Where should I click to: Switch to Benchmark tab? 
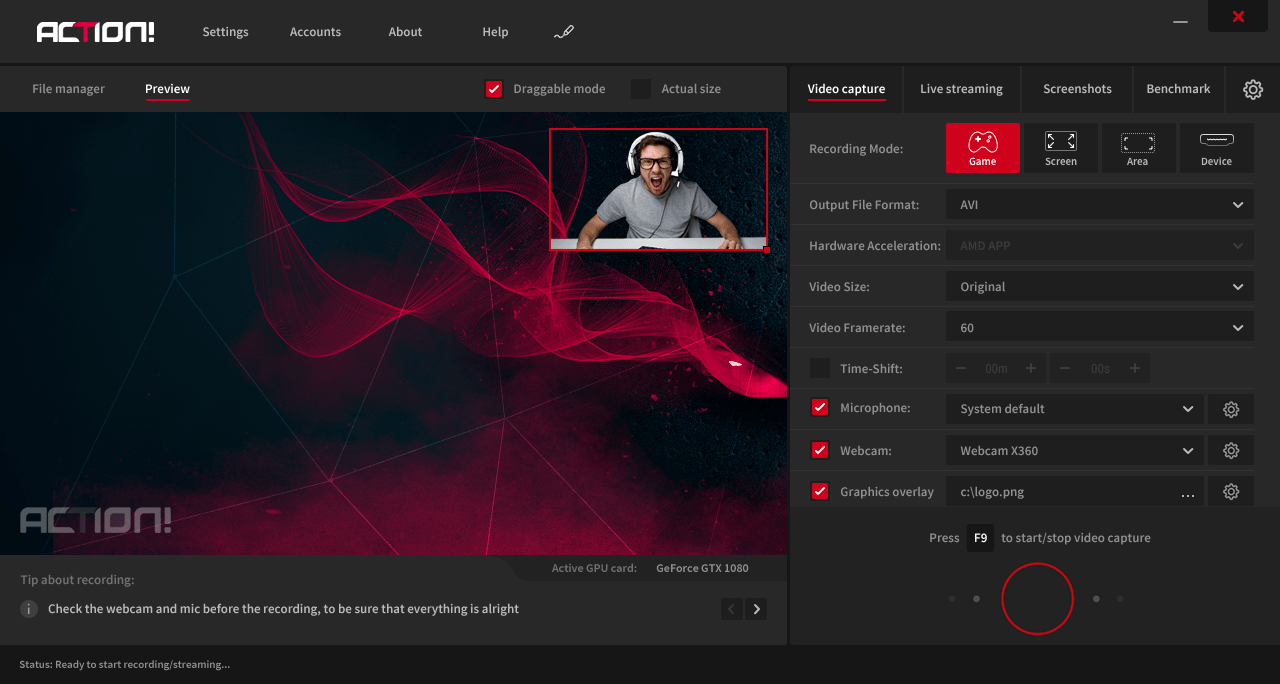click(1178, 89)
